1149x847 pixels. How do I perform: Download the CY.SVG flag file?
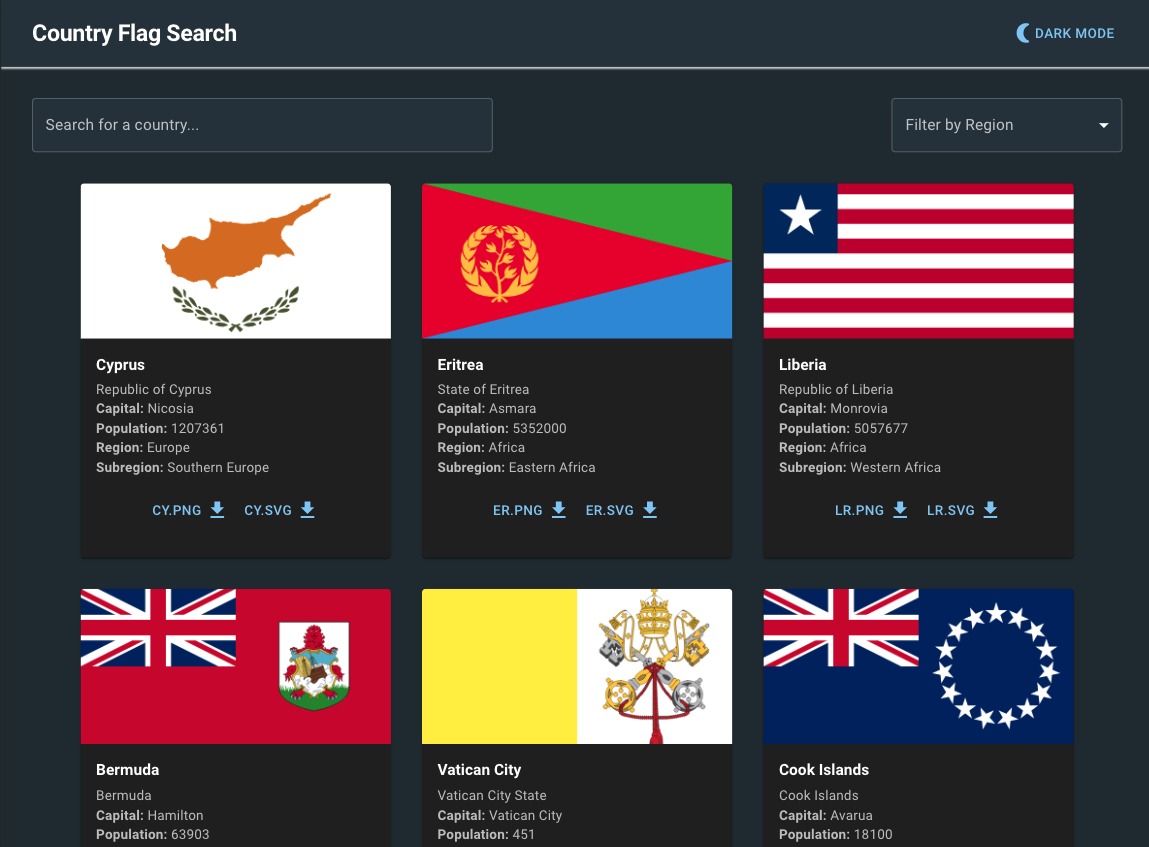[279, 510]
